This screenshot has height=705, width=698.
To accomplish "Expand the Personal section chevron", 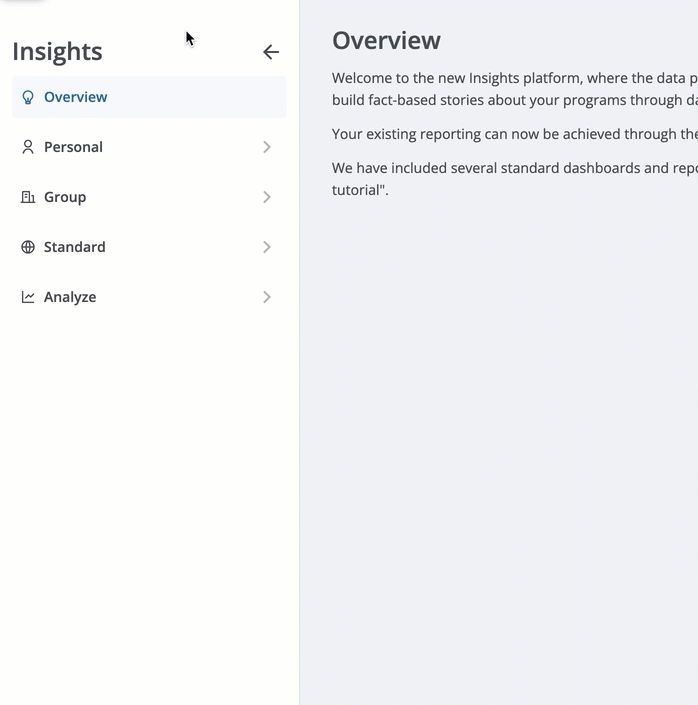I will point(267,147).
